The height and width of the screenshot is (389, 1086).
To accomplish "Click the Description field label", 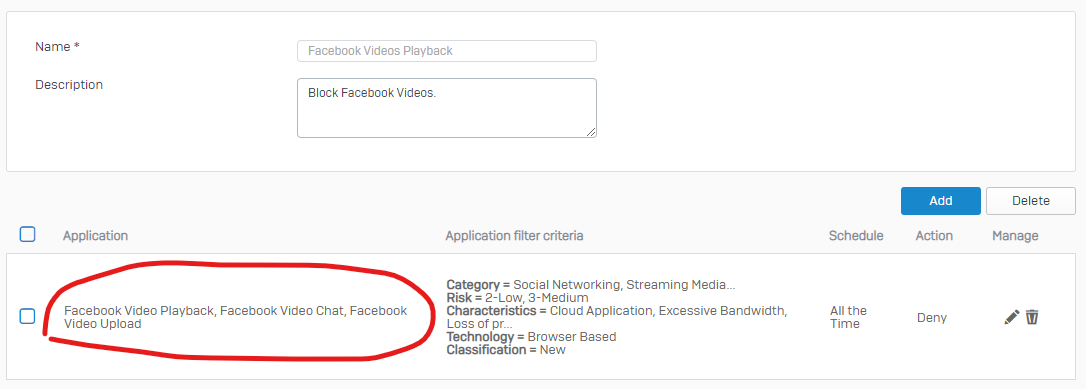I will tap(69, 84).
